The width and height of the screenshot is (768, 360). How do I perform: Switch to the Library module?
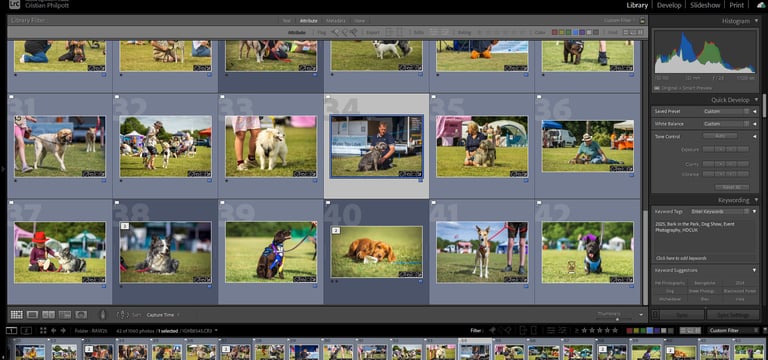pos(637,5)
